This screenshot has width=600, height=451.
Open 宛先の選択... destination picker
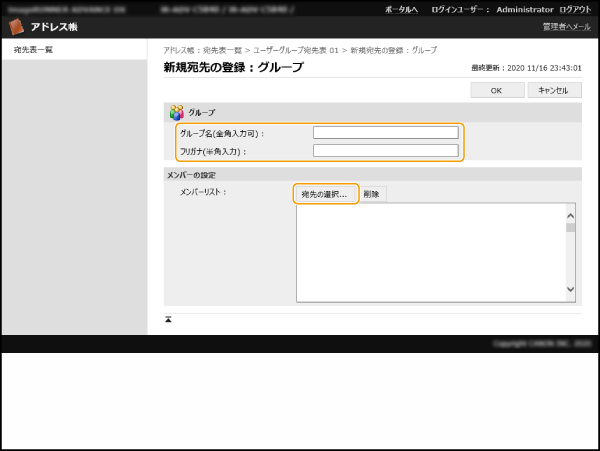[x=326, y=193]
